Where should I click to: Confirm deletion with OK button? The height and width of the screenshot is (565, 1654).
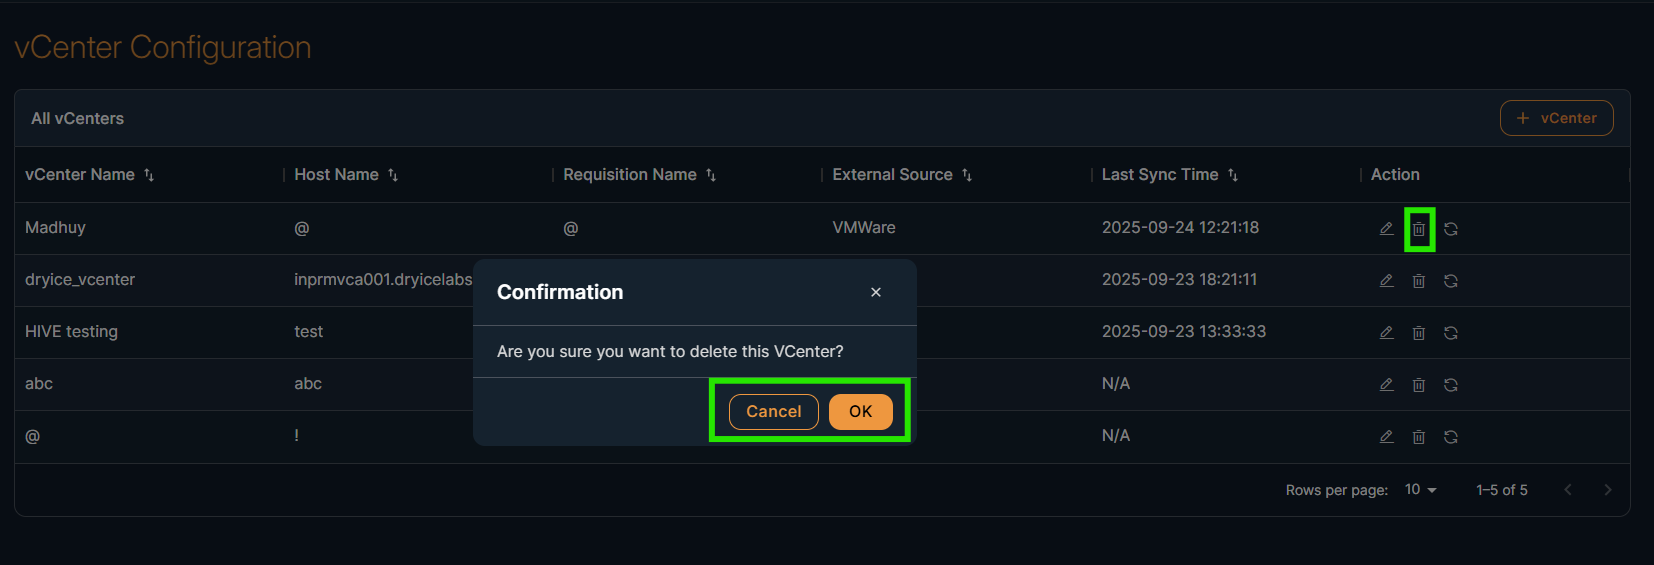coord(860,412)
